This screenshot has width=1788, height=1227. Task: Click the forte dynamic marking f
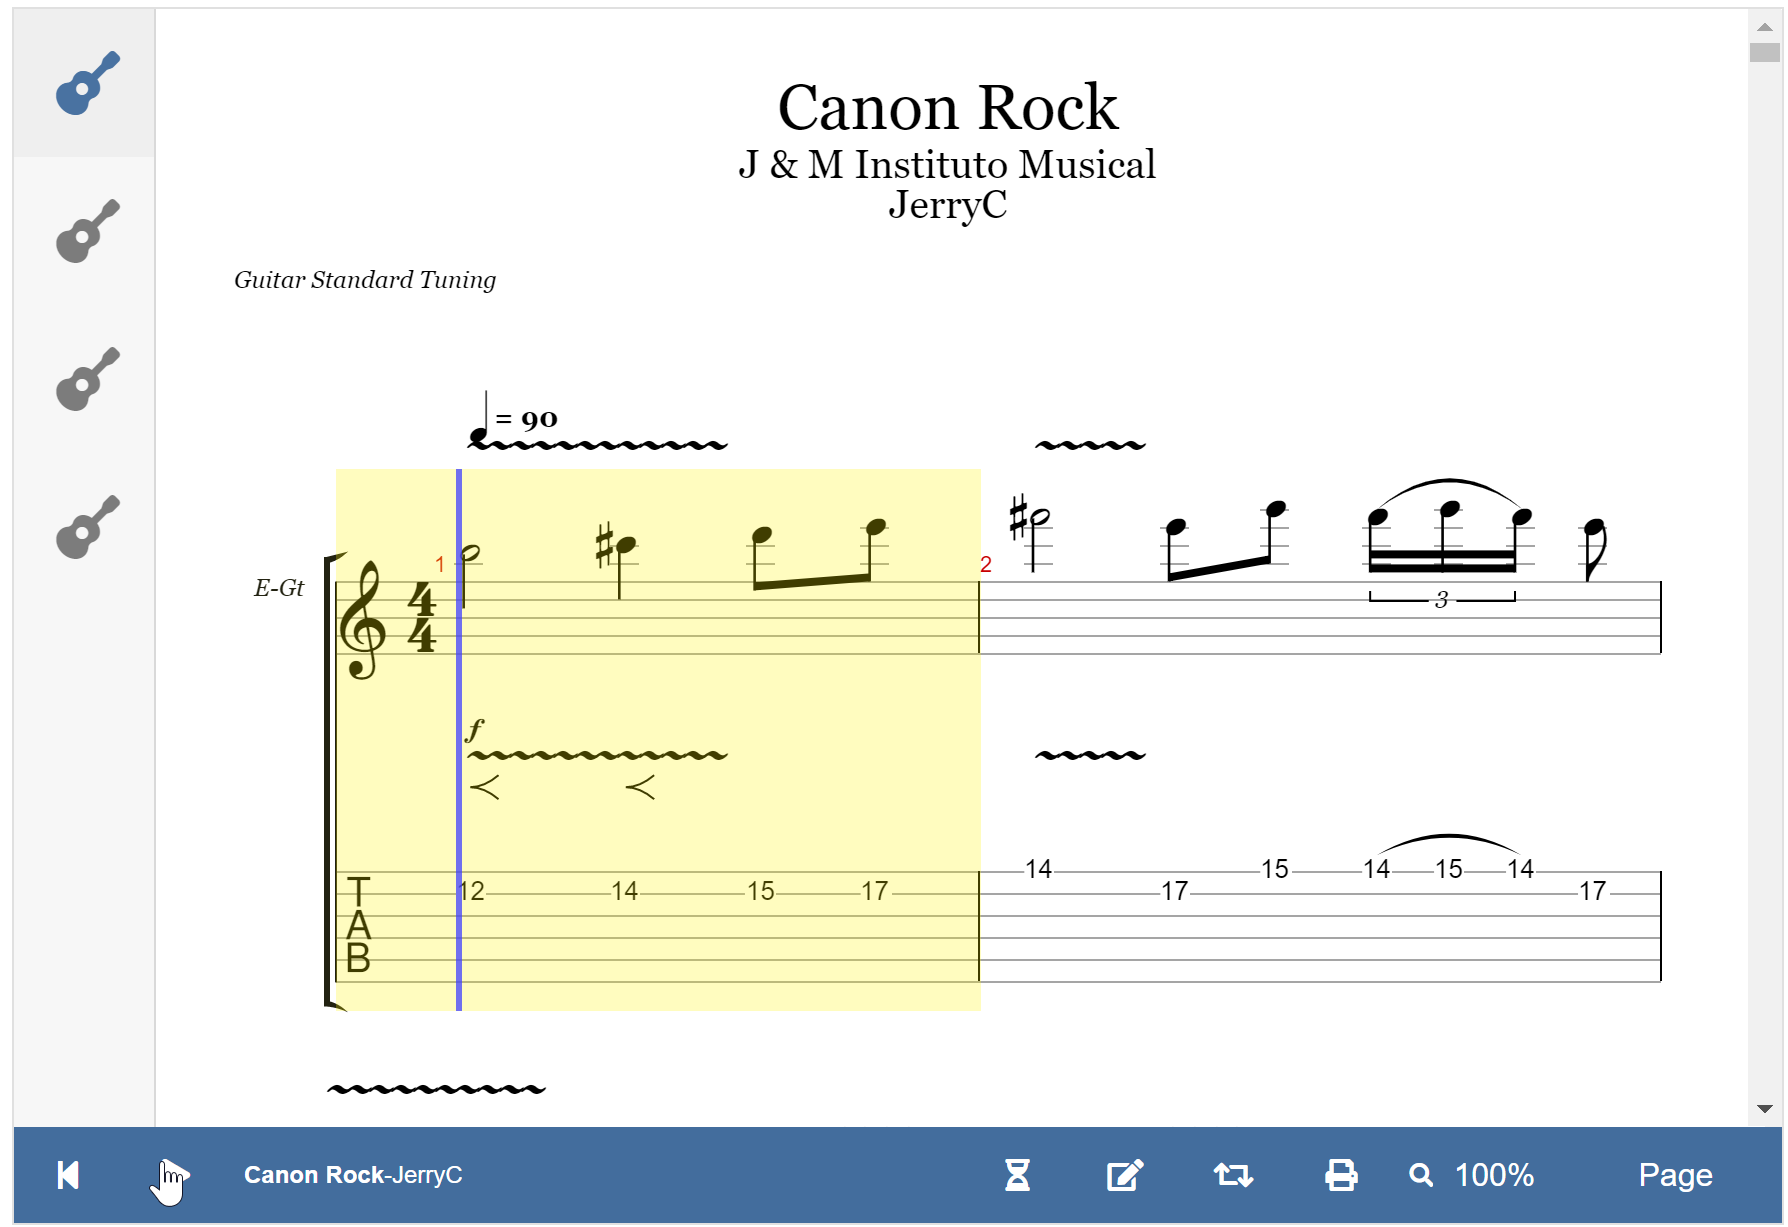[475, 729]
